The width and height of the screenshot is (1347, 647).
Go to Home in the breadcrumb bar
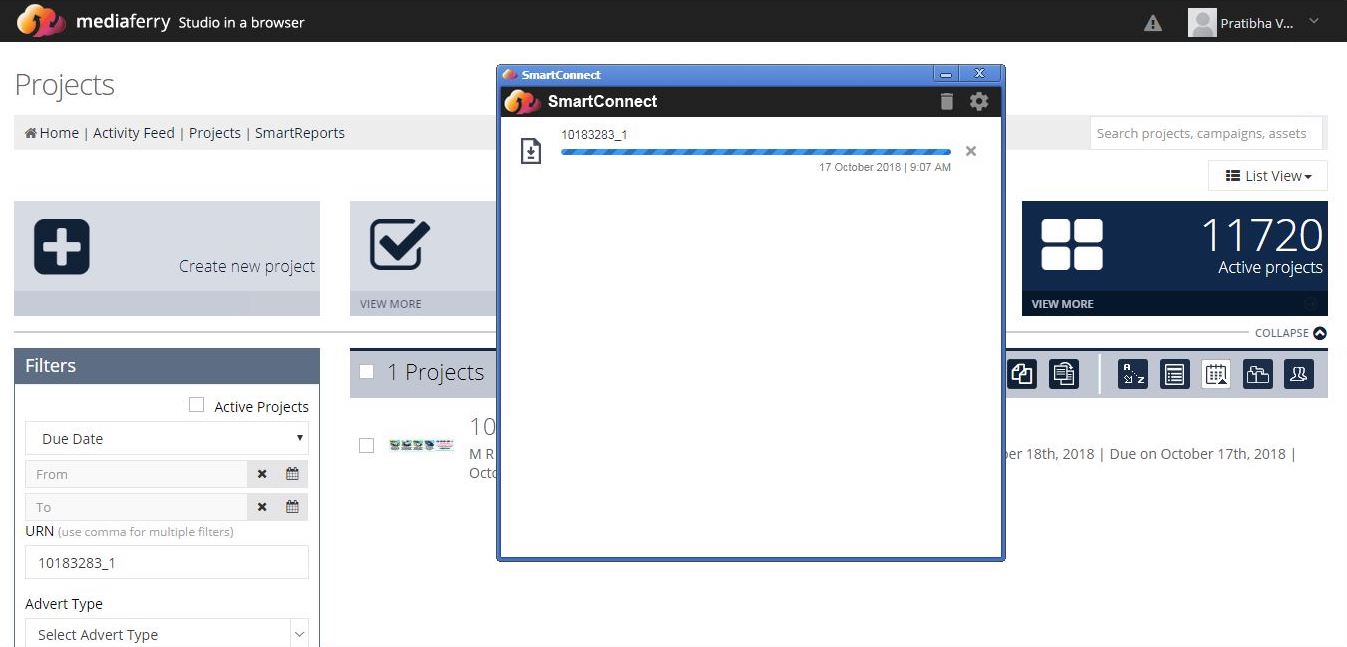52,133
